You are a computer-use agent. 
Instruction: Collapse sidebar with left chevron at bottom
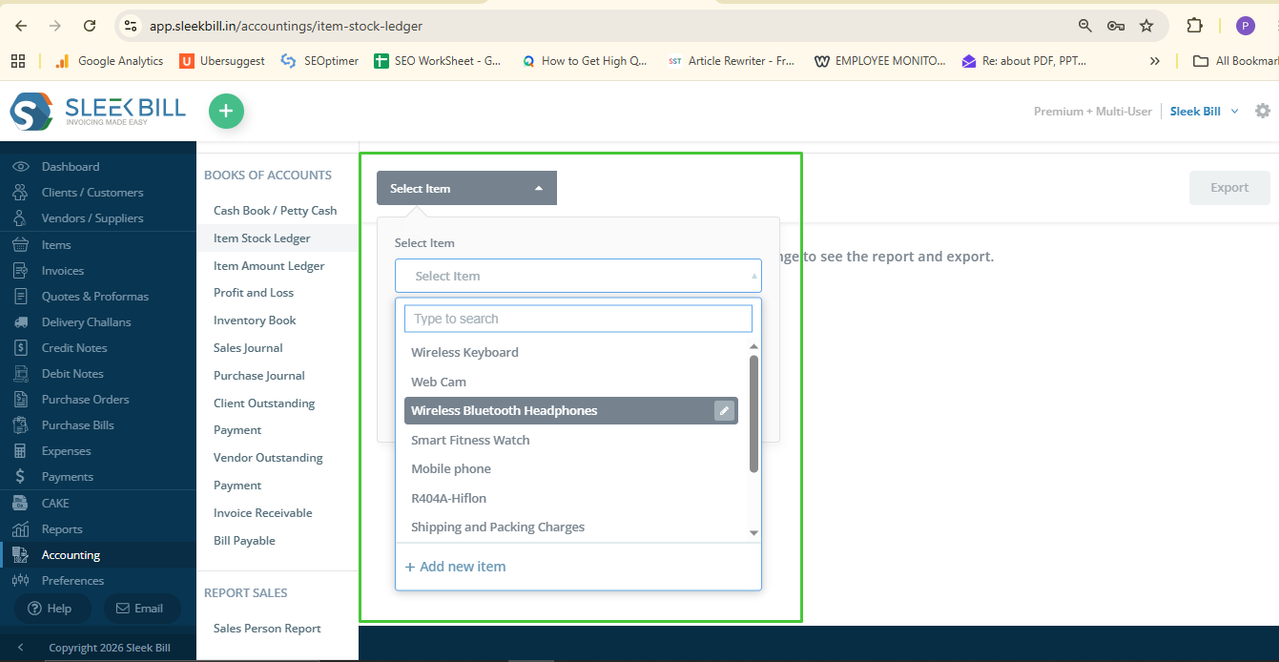[x=20, y=648]
